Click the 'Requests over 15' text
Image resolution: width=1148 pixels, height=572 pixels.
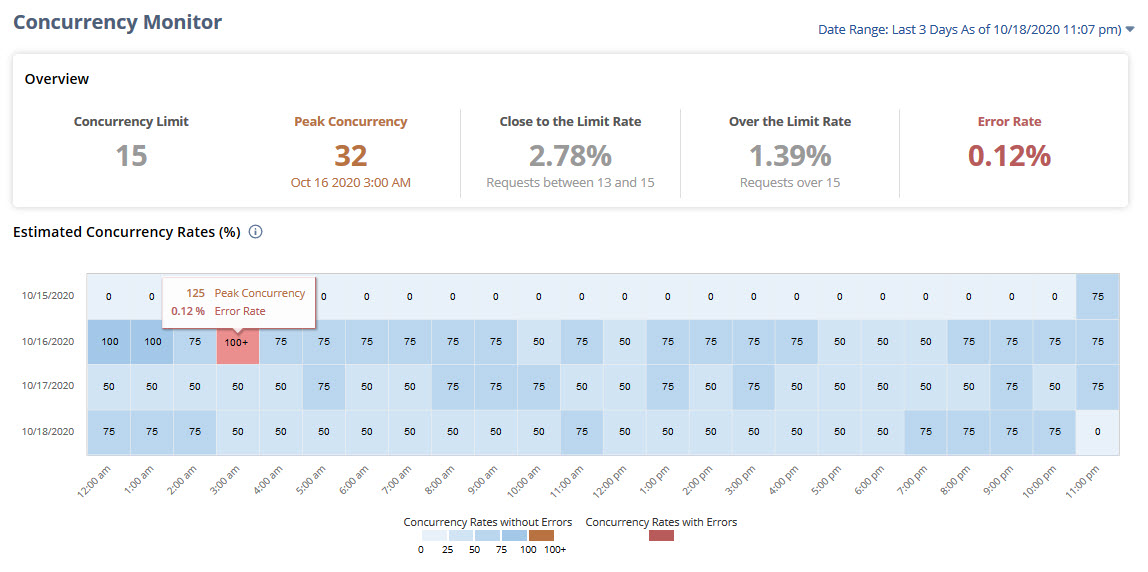[x=790, y=182]
